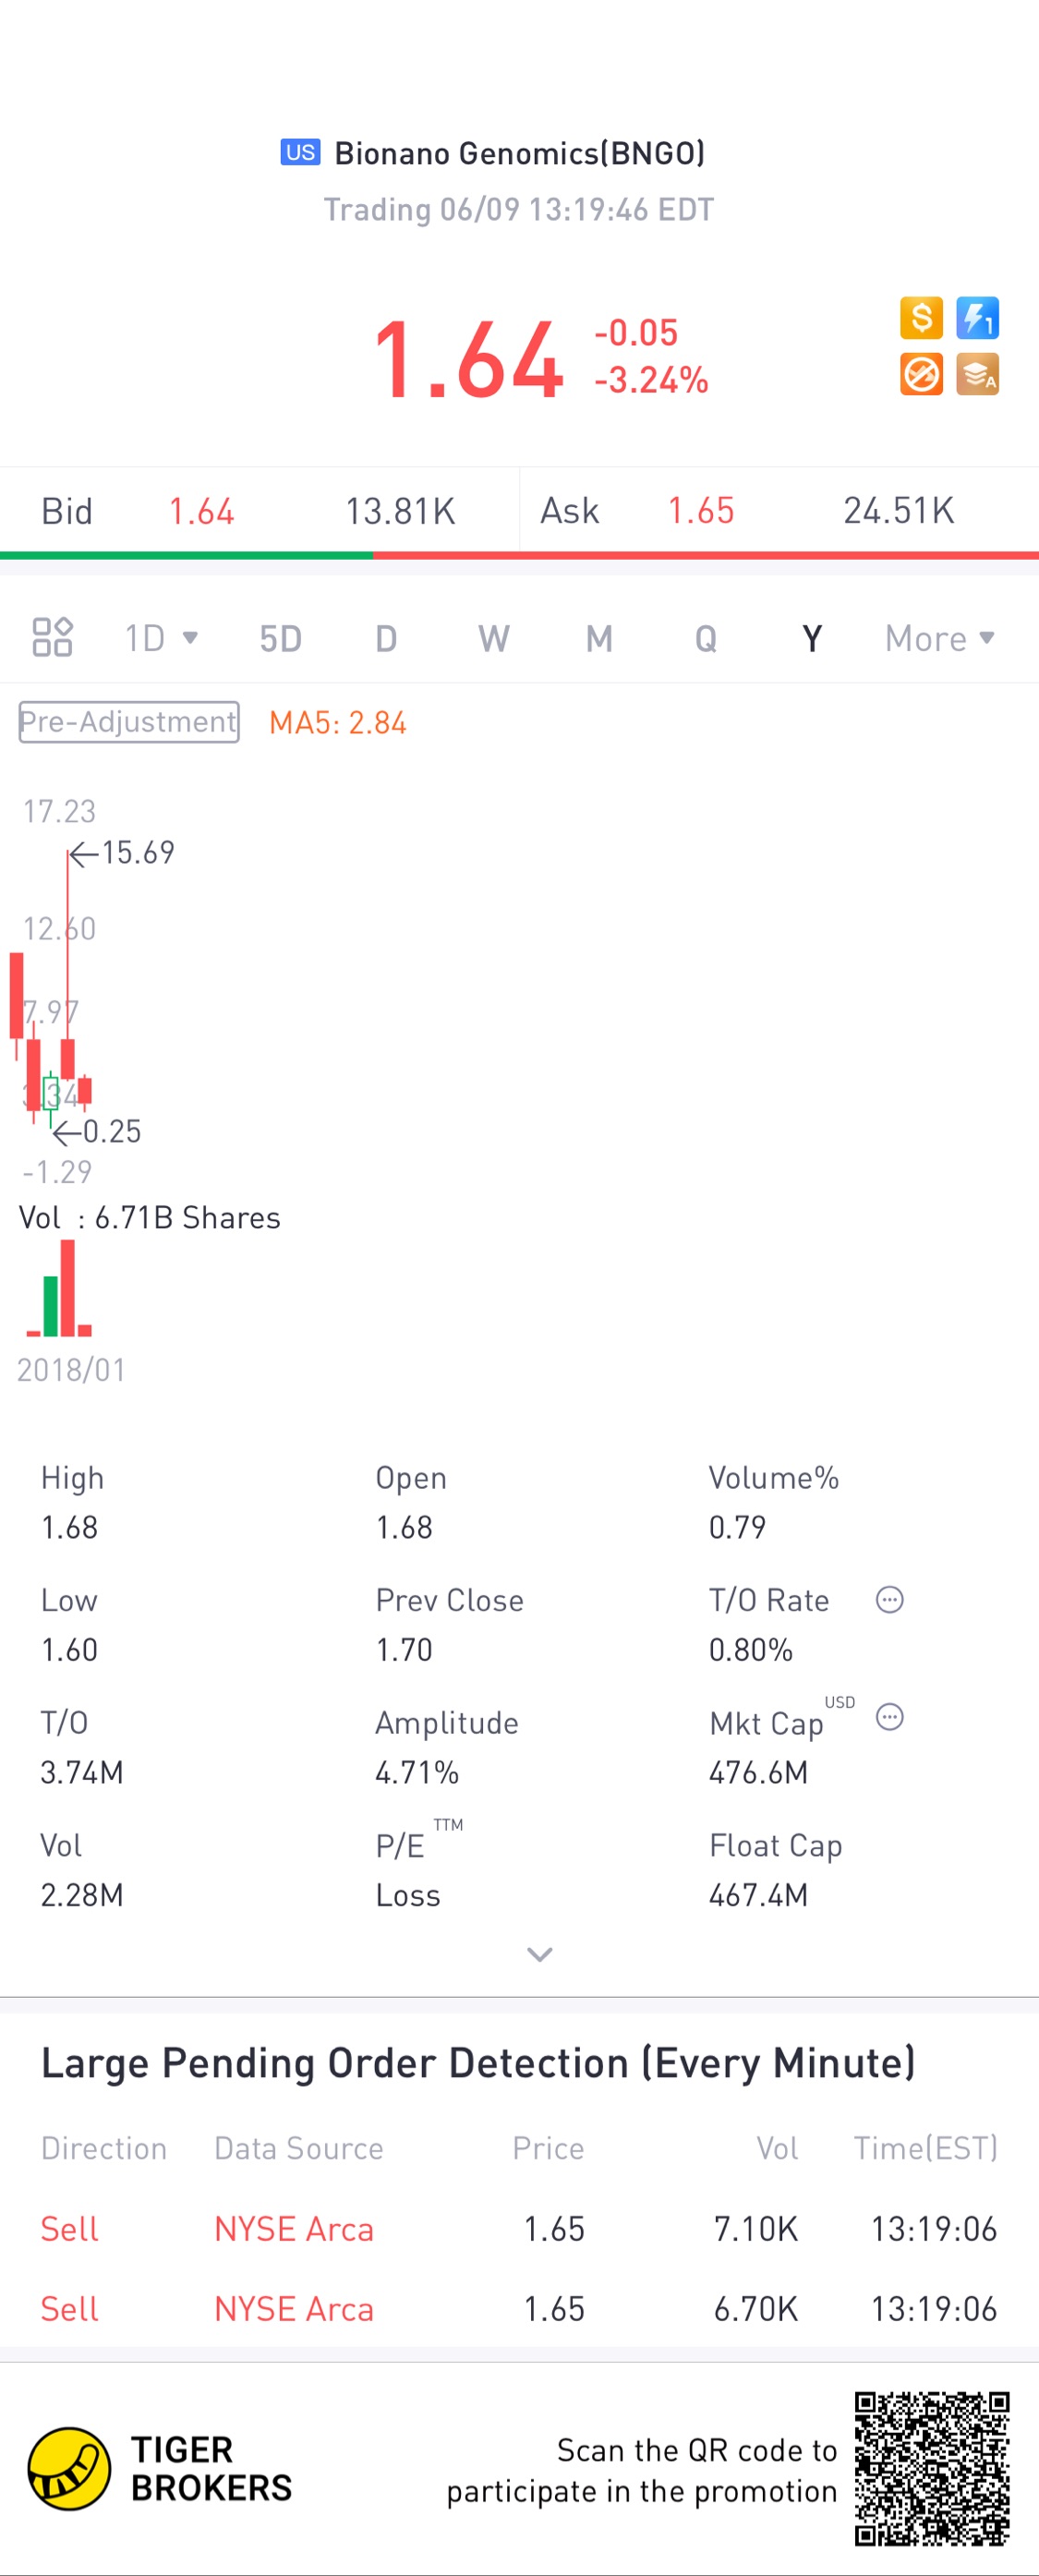This screenshot has width=1039, height=2576.
Task: Tap the brown stacked layers badge
Action: click(x=977, y=375)
